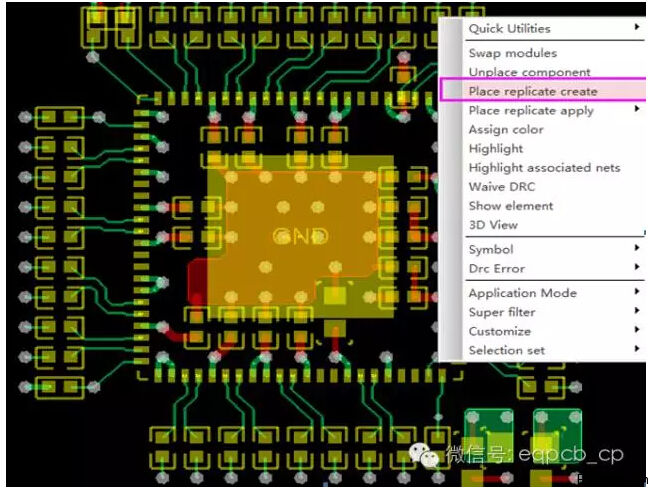This screenshot has width=655, height=493.
Task: Expand the Application Mode submenu arrow
Action: click(637, 292)
